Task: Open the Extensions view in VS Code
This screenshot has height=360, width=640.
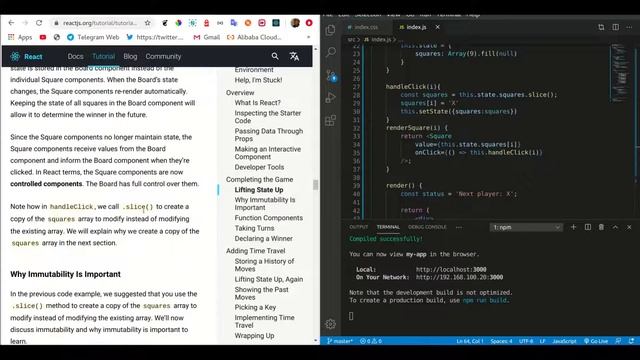Action: tap(331, 120)
